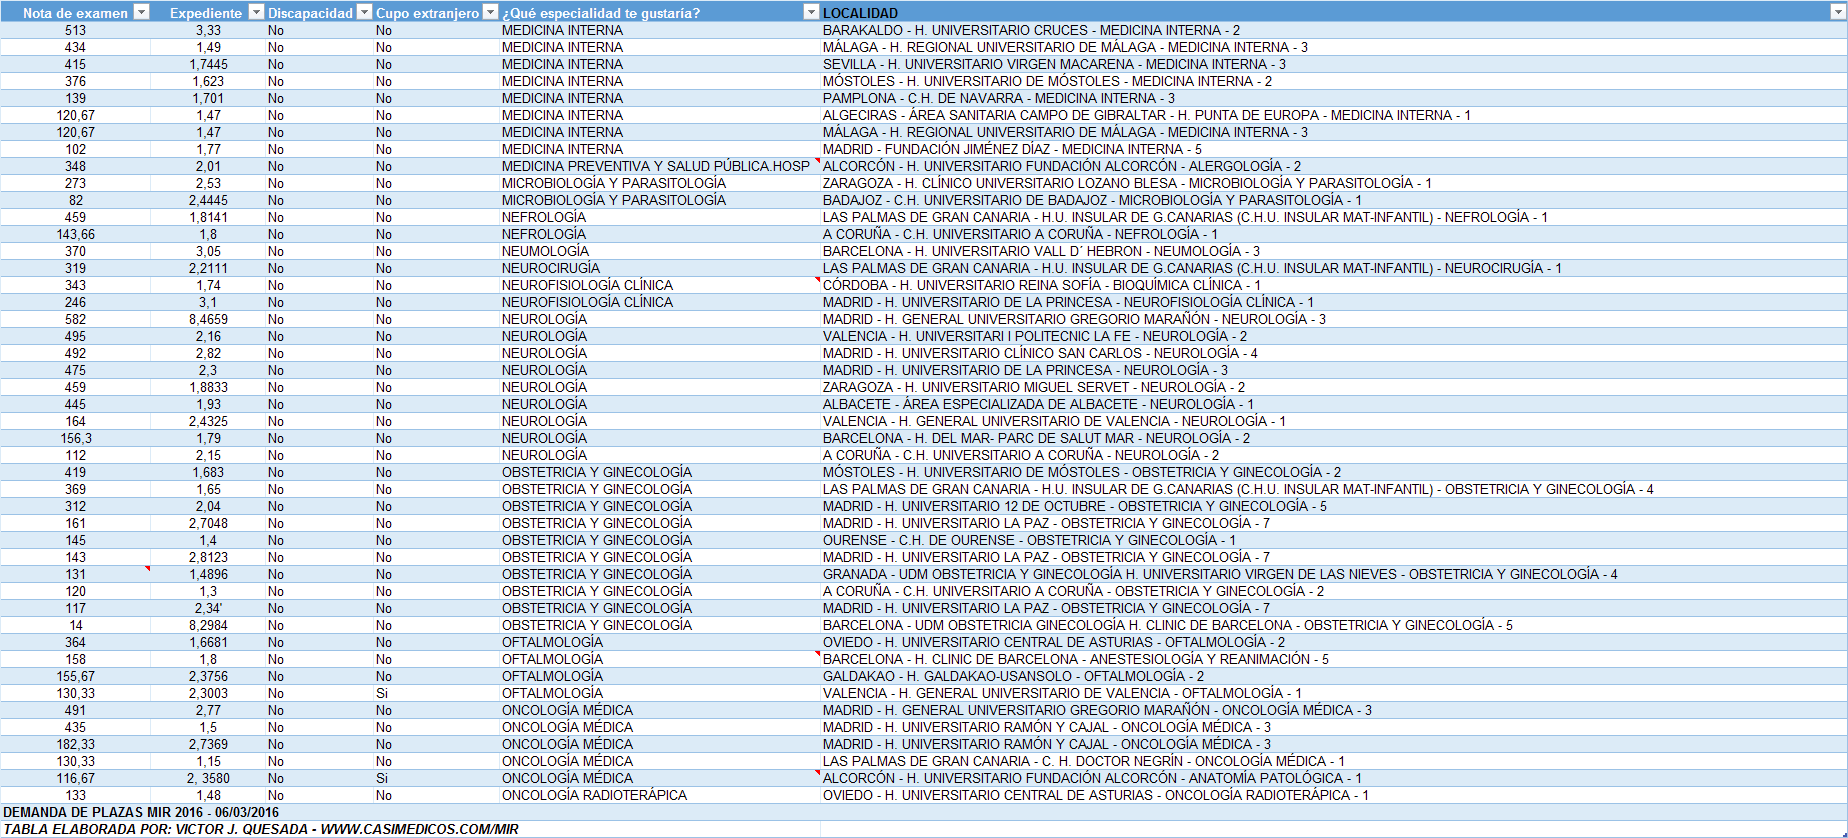Select the expediente value 1,7445

click(208, 64)
